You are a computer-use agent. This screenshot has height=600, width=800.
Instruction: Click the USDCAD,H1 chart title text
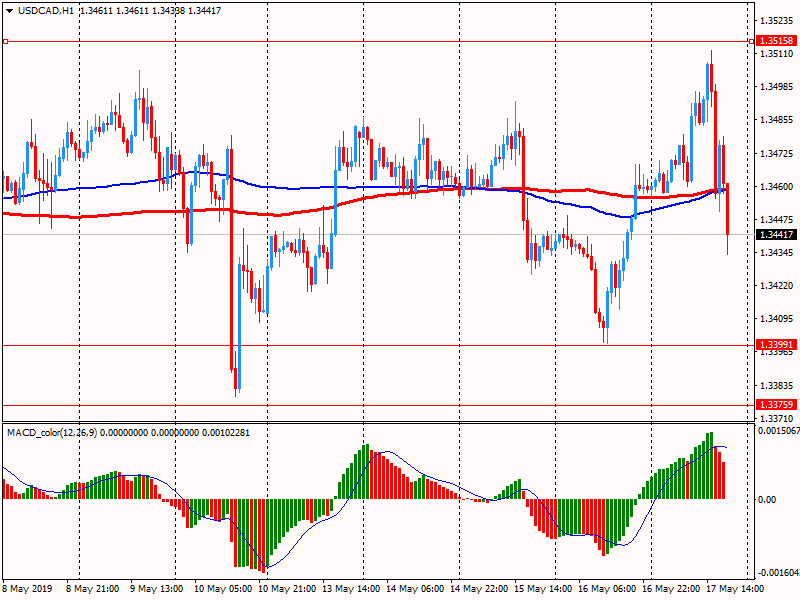(x=45, y=11)
